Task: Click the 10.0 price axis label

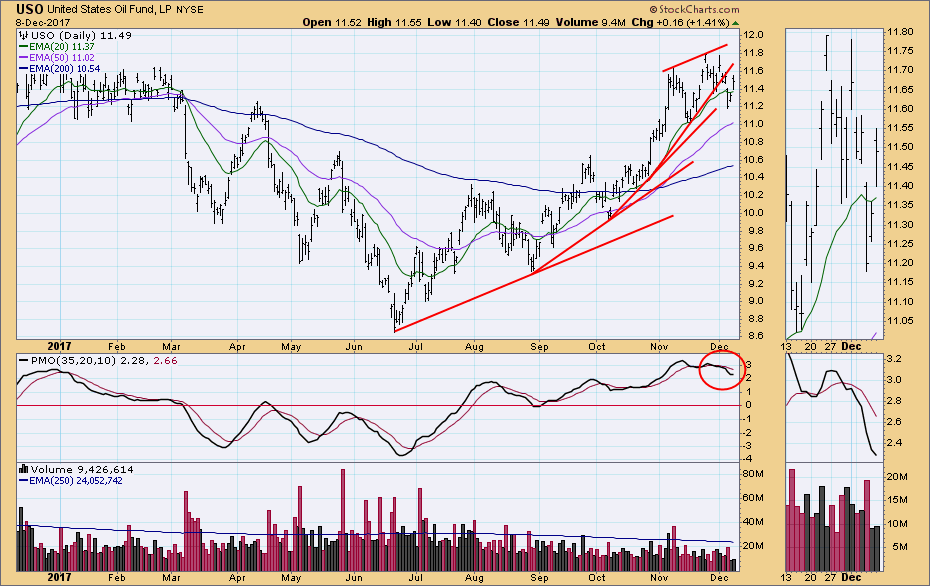Action: point(754,212)
